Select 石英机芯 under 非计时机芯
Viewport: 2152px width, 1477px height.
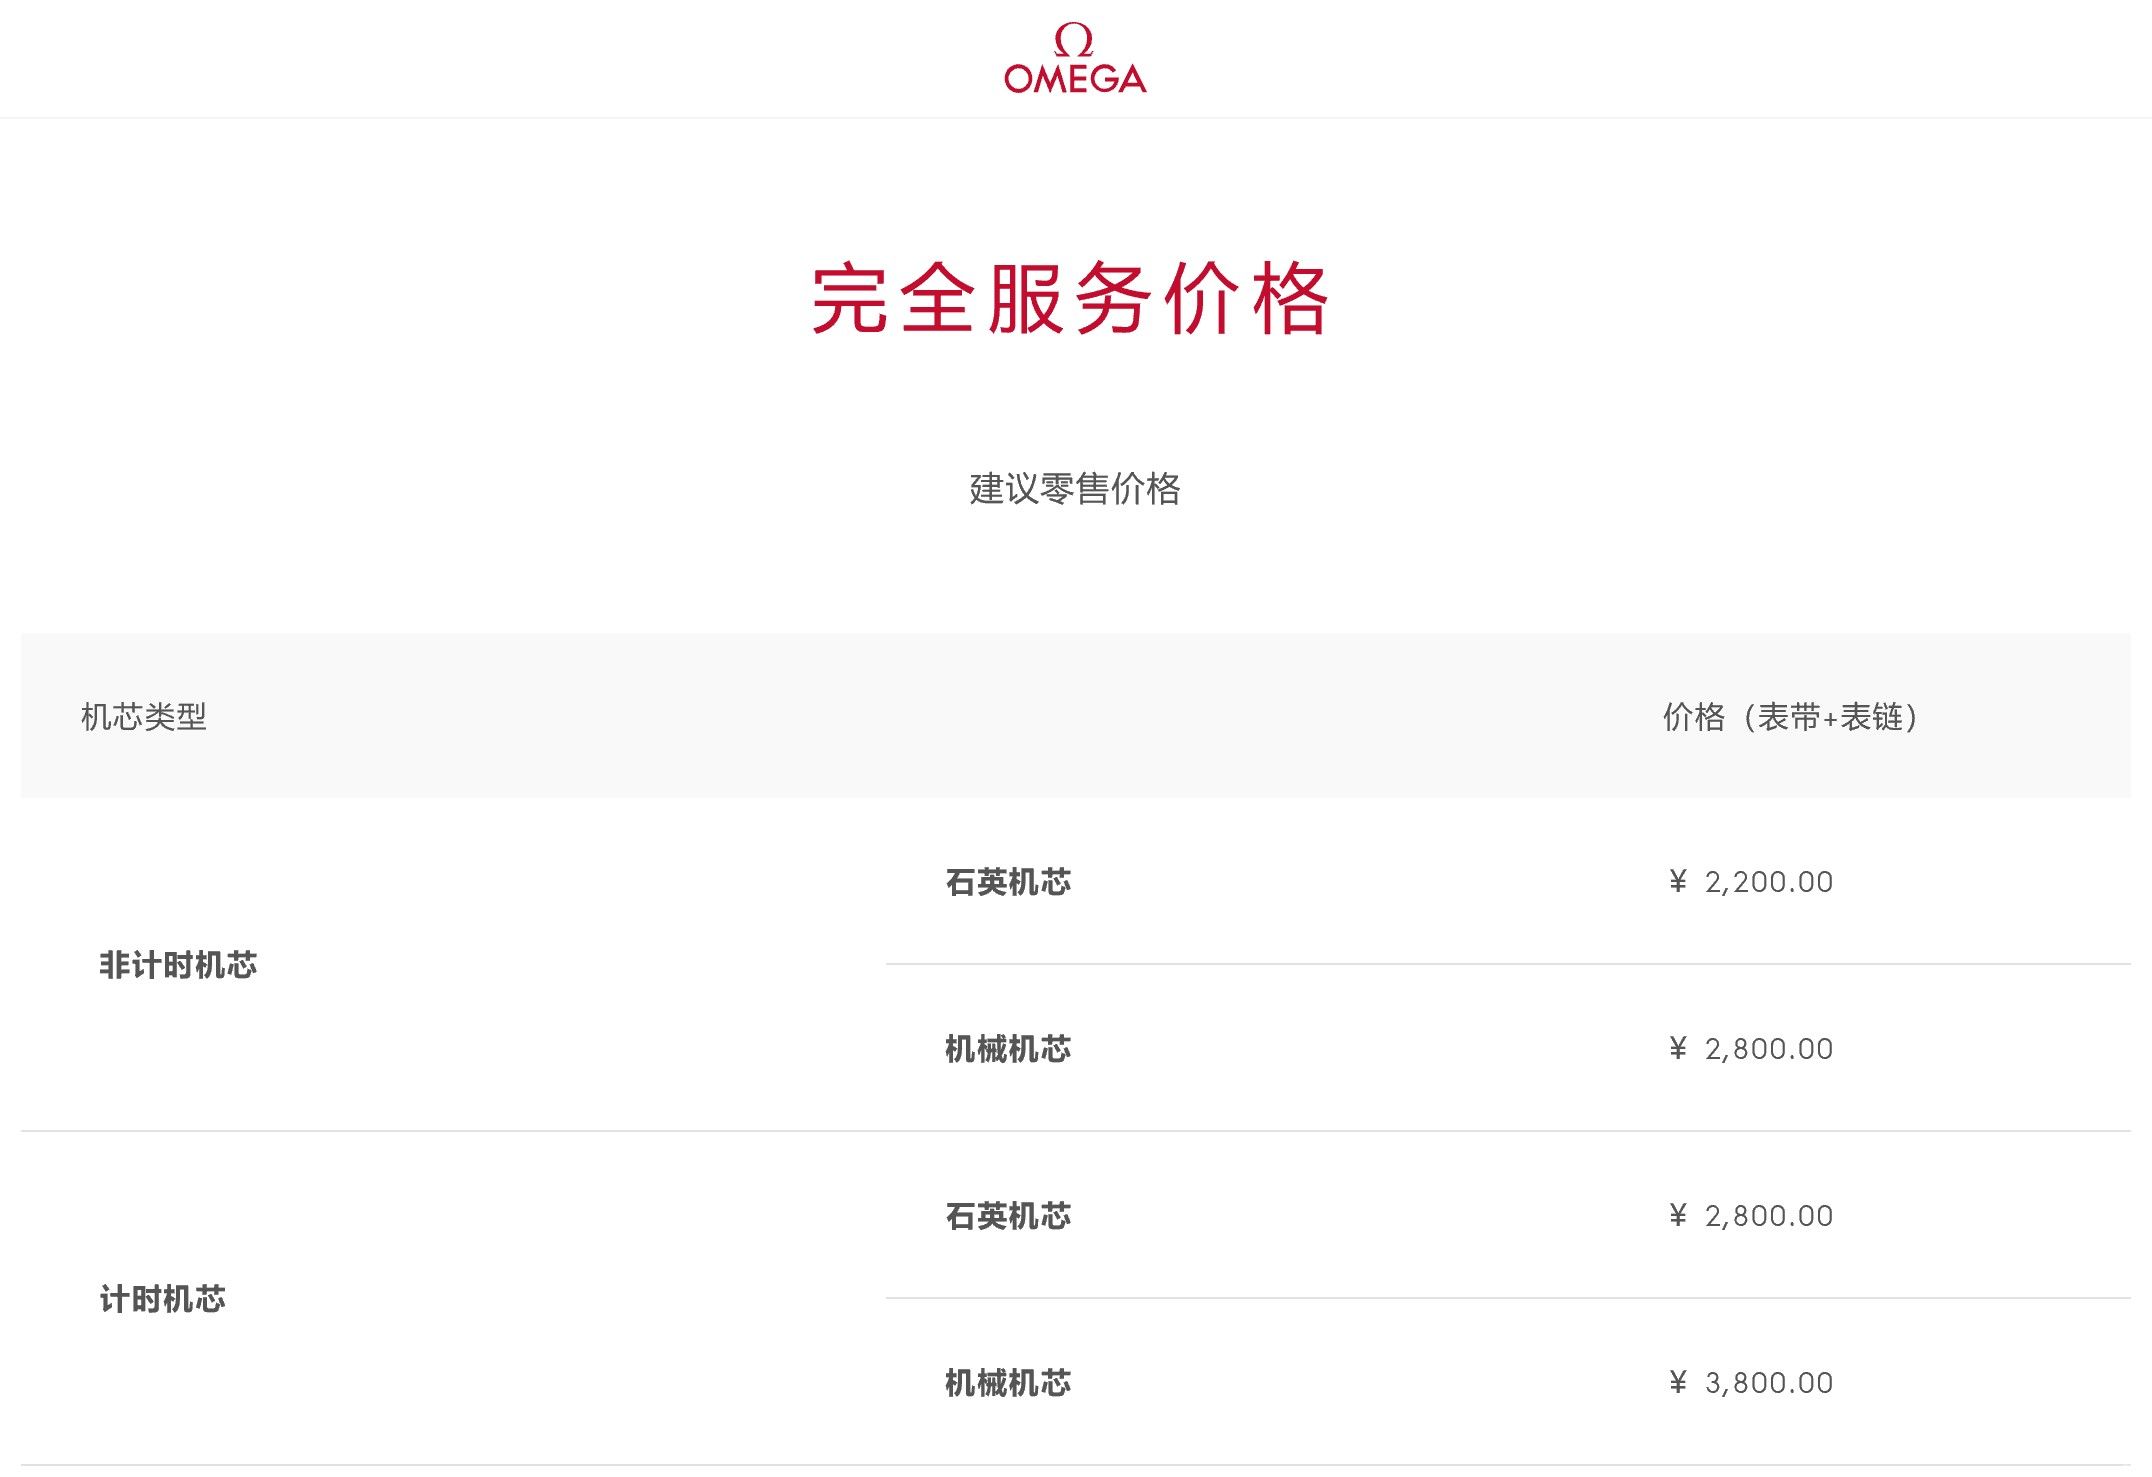[1008, 882]
